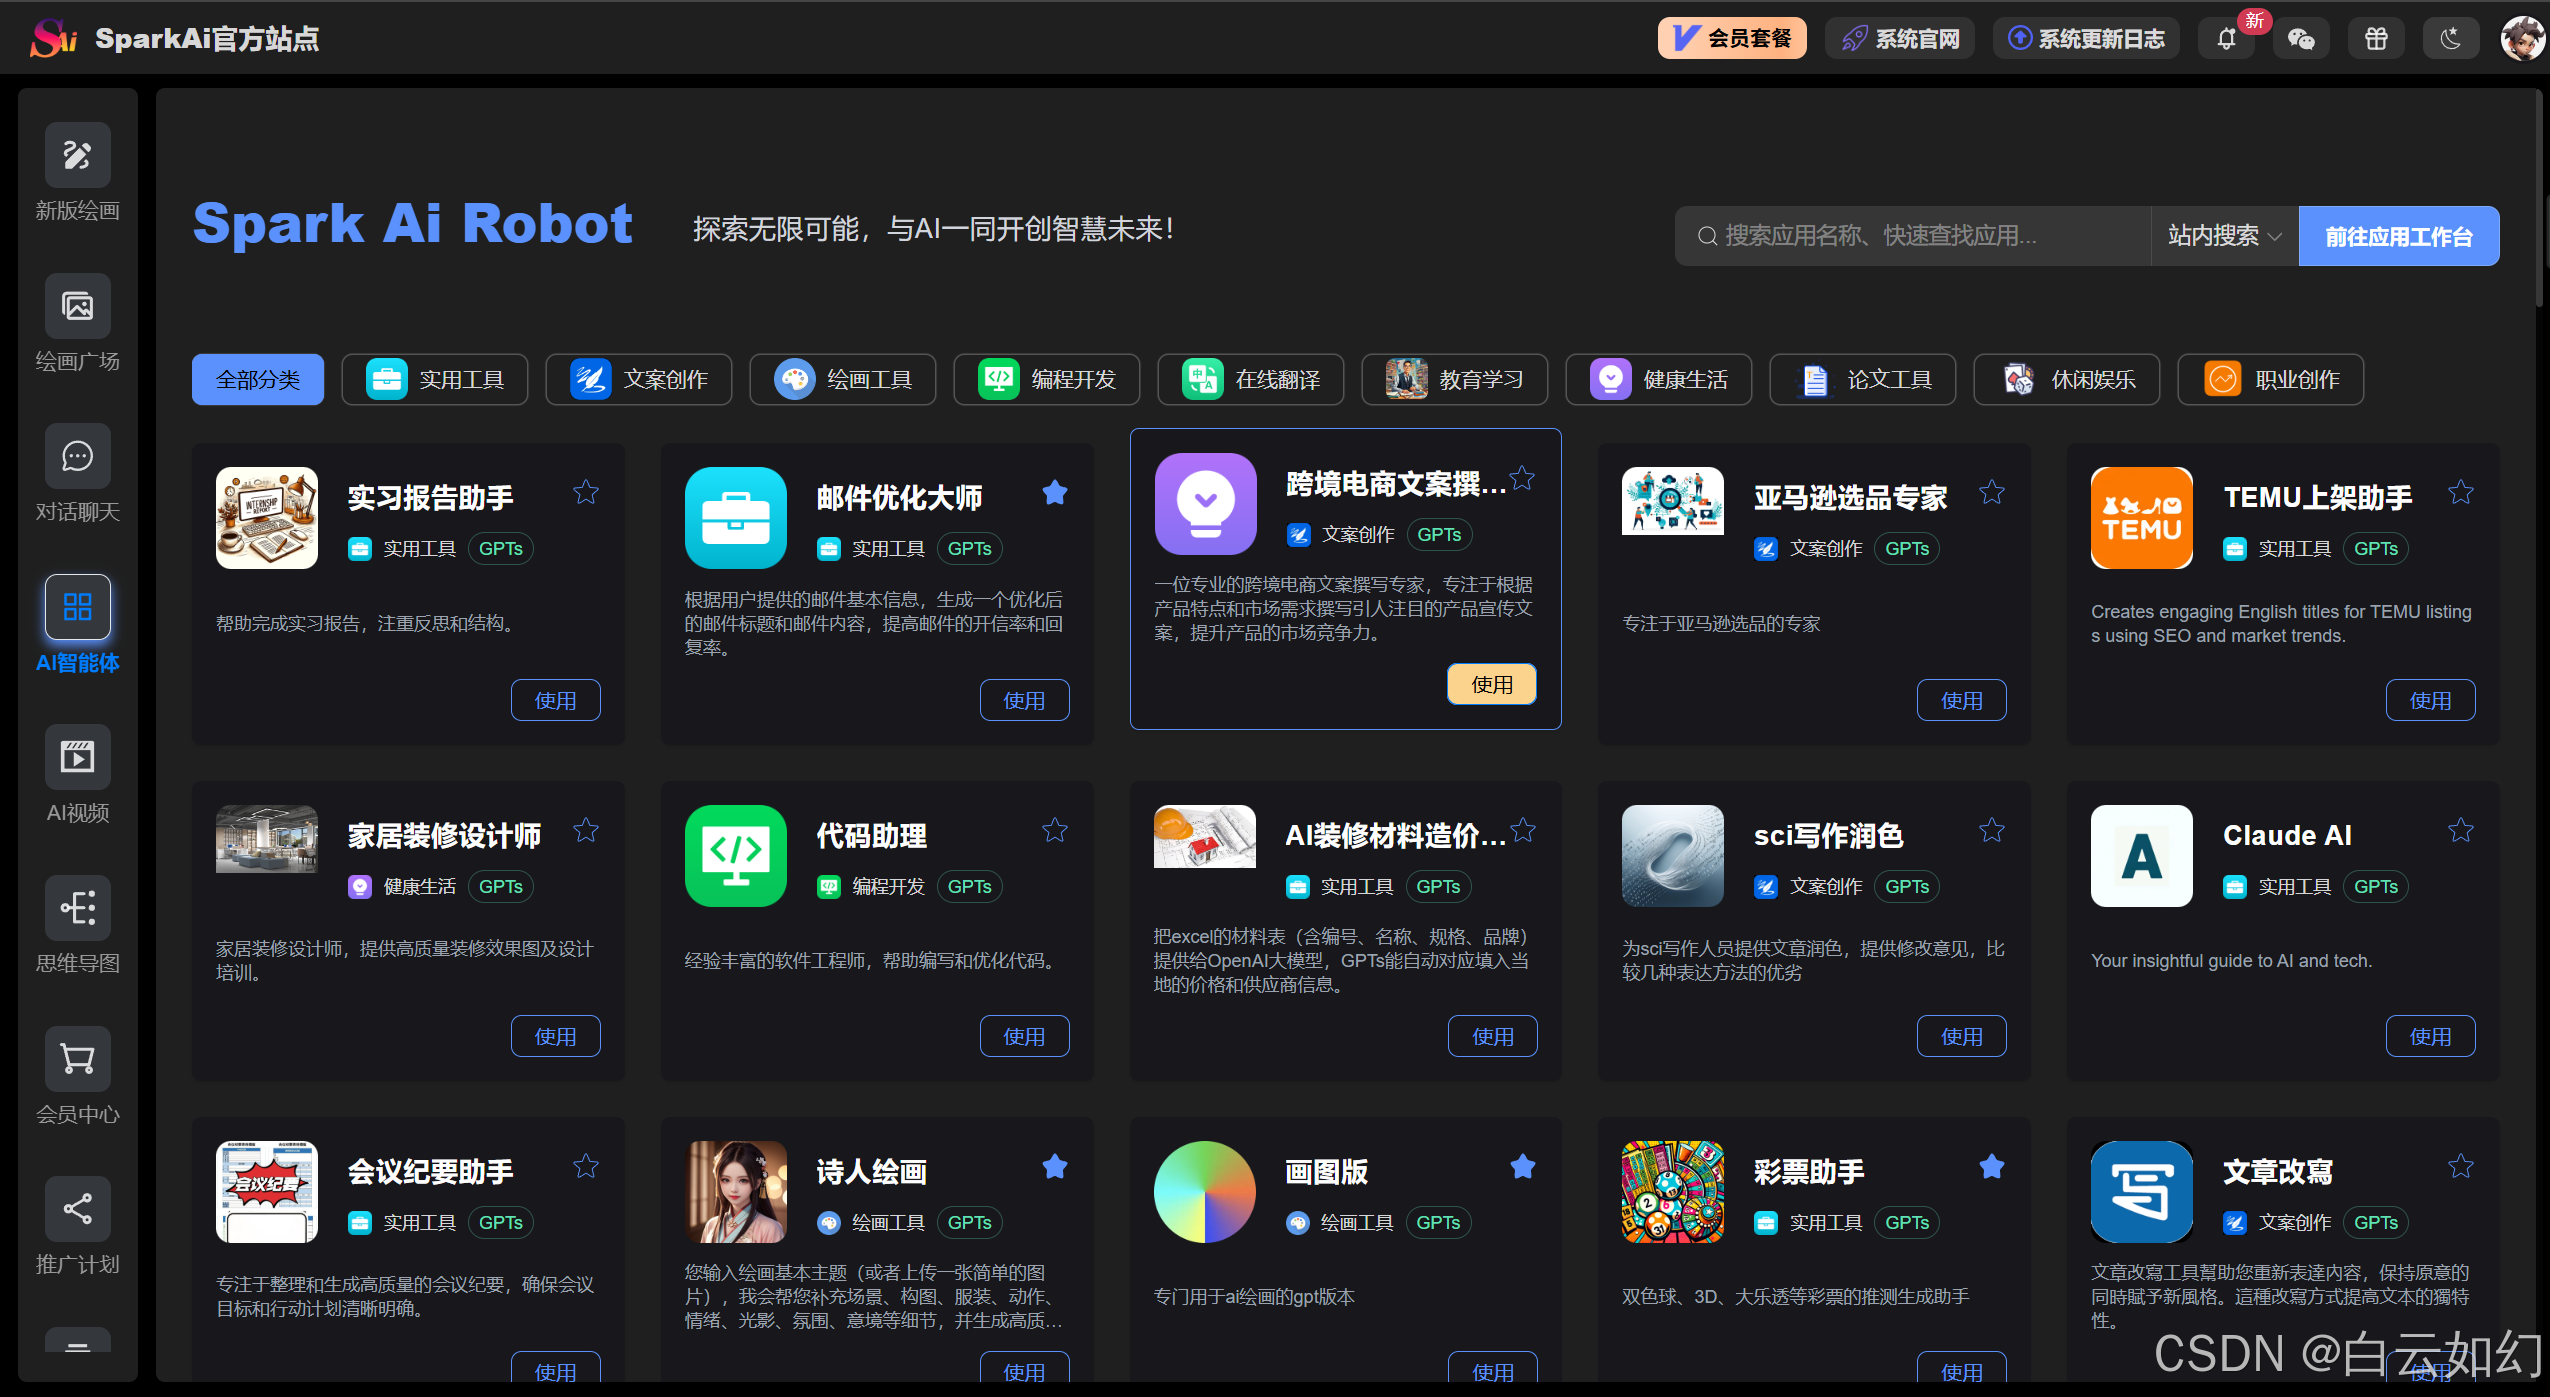Toggle dark mode with the moon icon
The image size is (2550, 1397).
[x=2450, y=39]
